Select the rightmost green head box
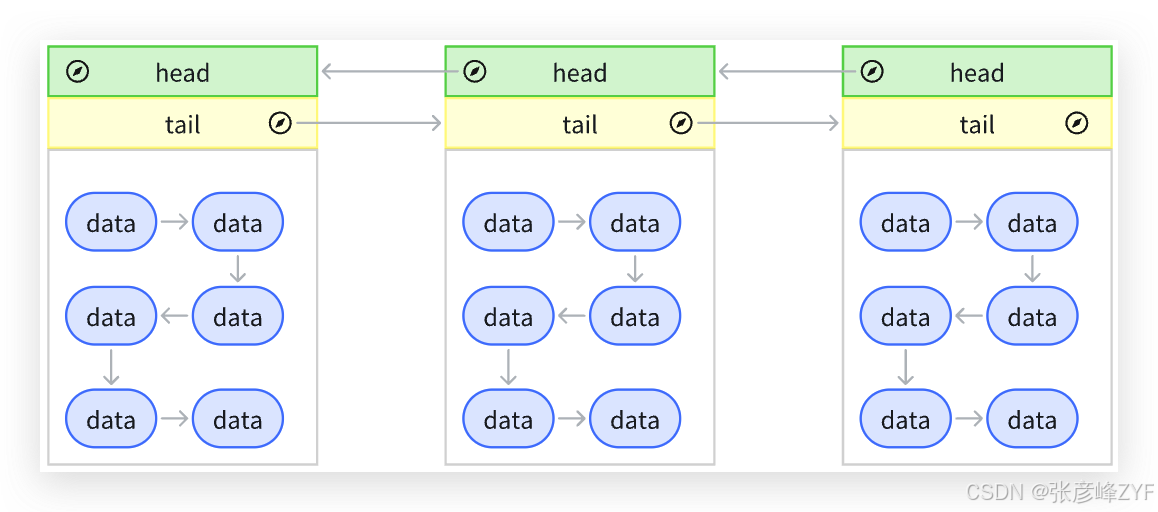Screen dimensions: 1158x512 [977, 72]
